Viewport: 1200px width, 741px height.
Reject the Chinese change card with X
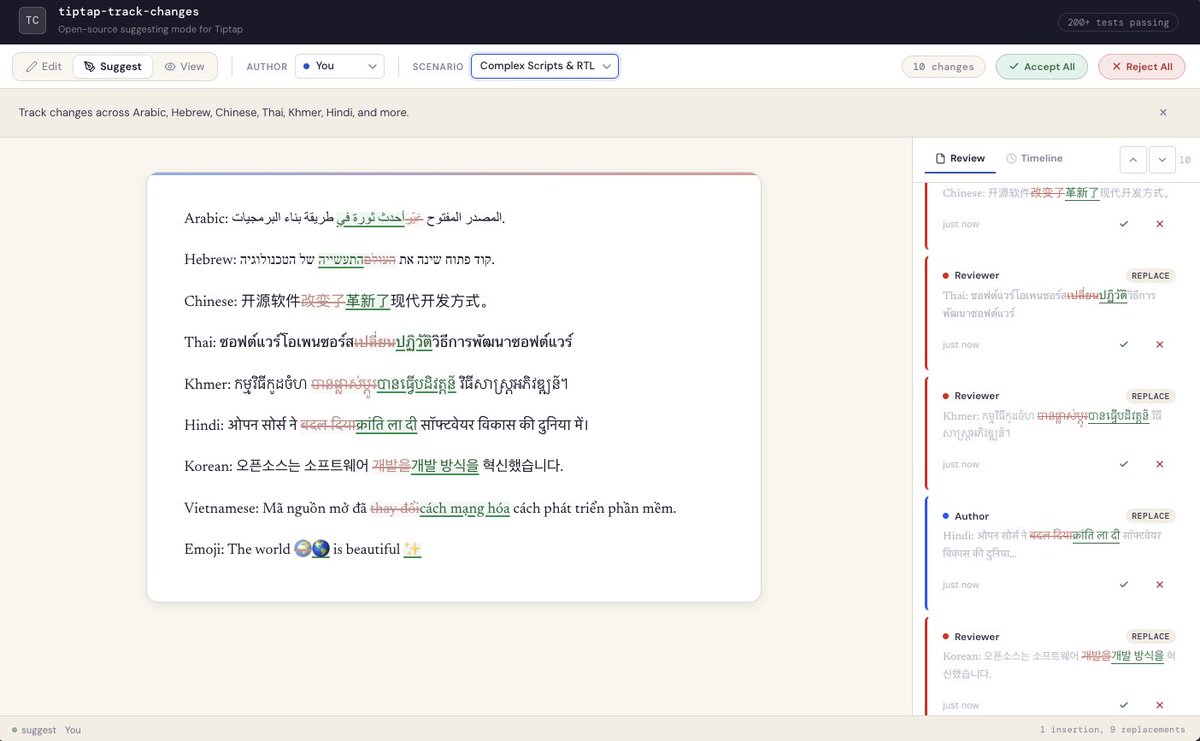(1160, 224)
